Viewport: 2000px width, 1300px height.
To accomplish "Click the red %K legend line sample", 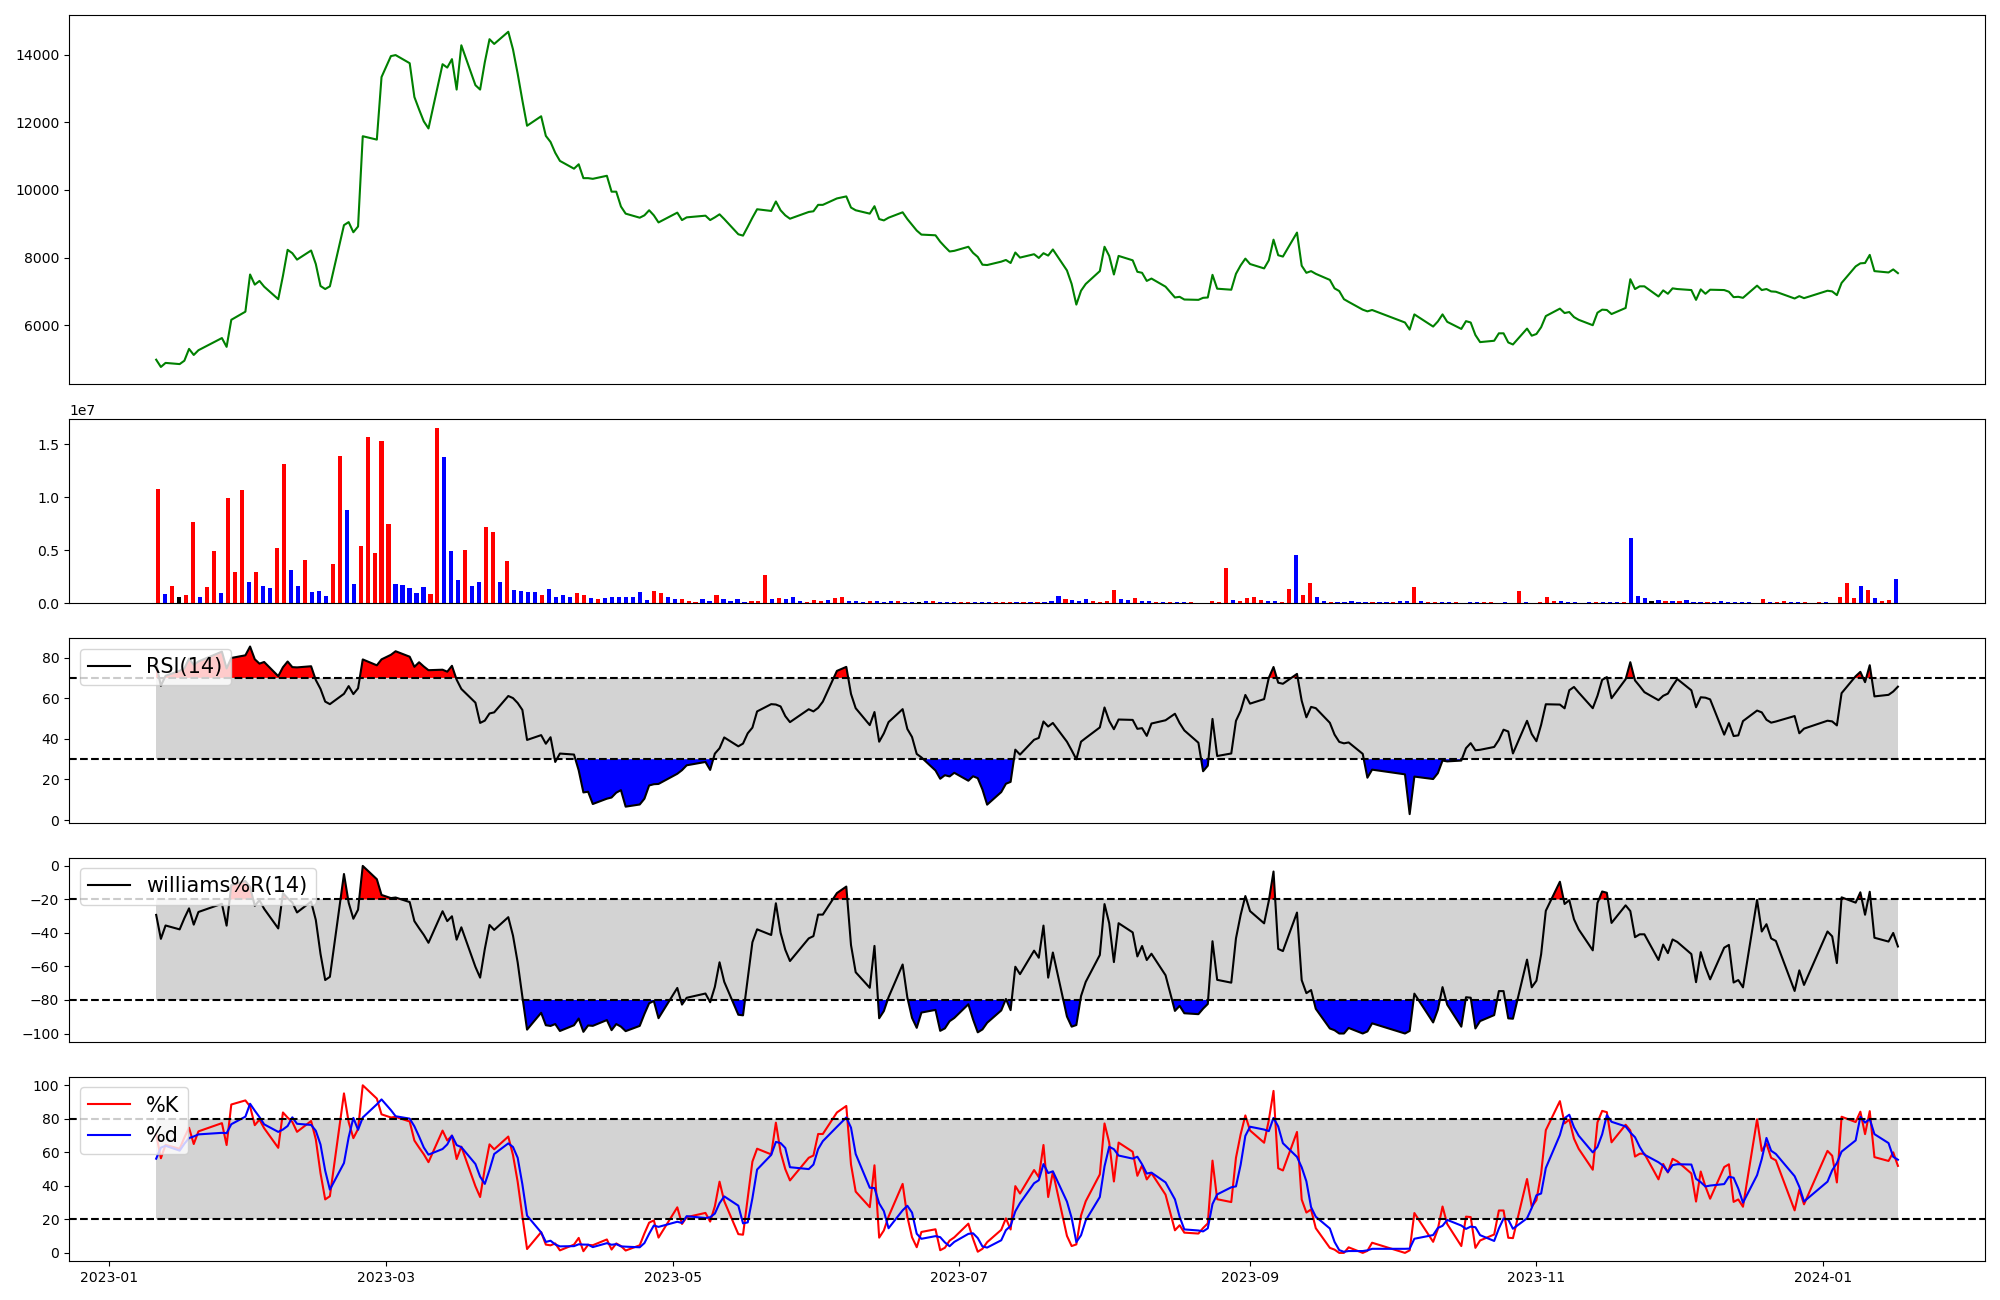I will (109, 1105).
